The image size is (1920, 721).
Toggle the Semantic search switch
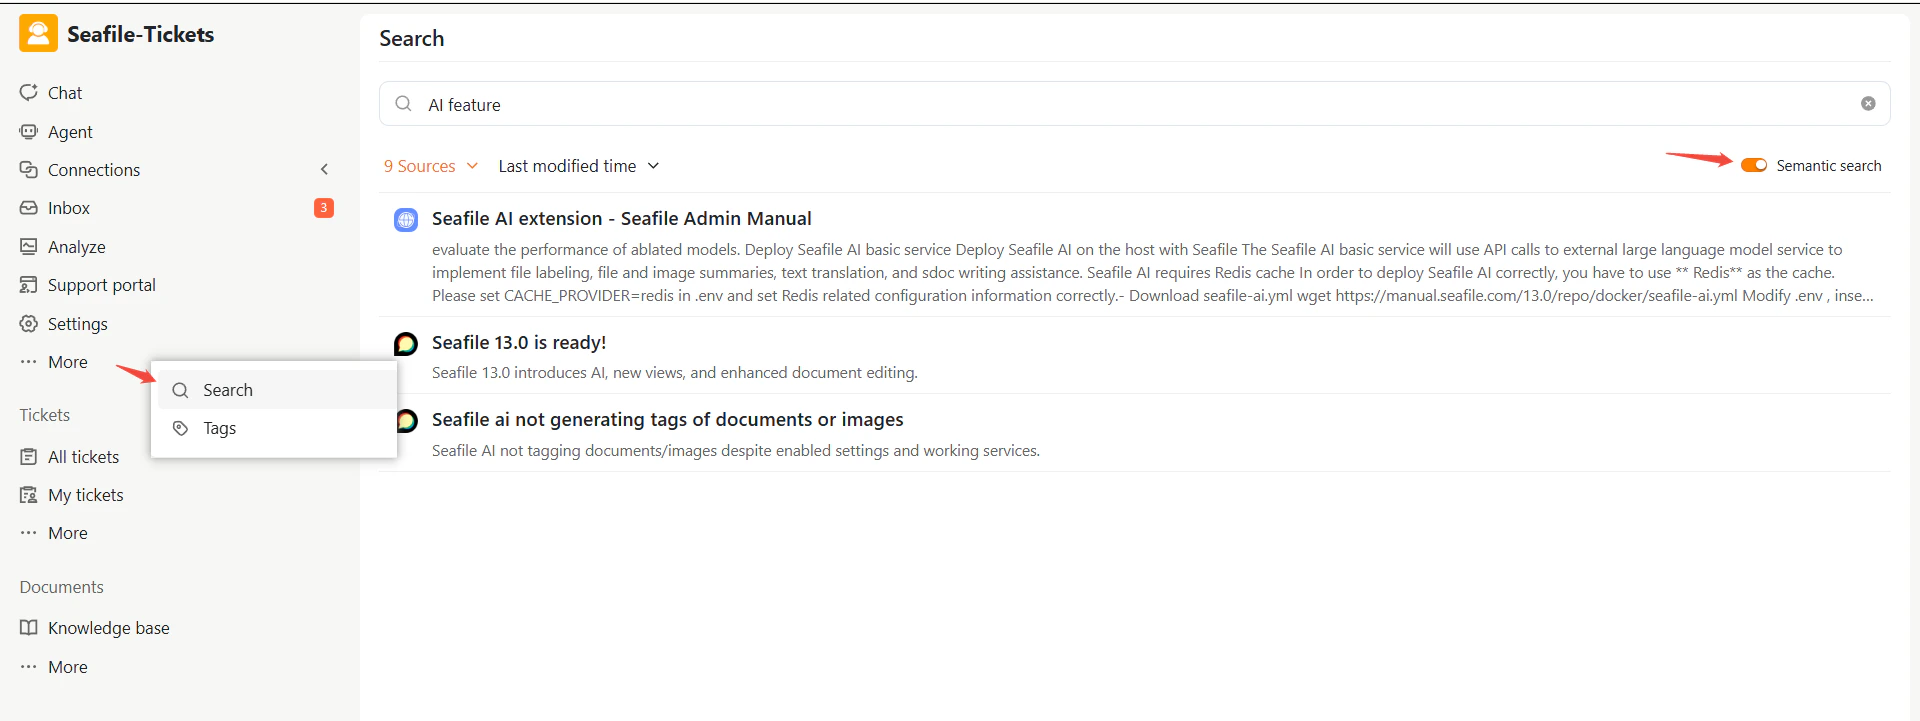pos(1754,165)
